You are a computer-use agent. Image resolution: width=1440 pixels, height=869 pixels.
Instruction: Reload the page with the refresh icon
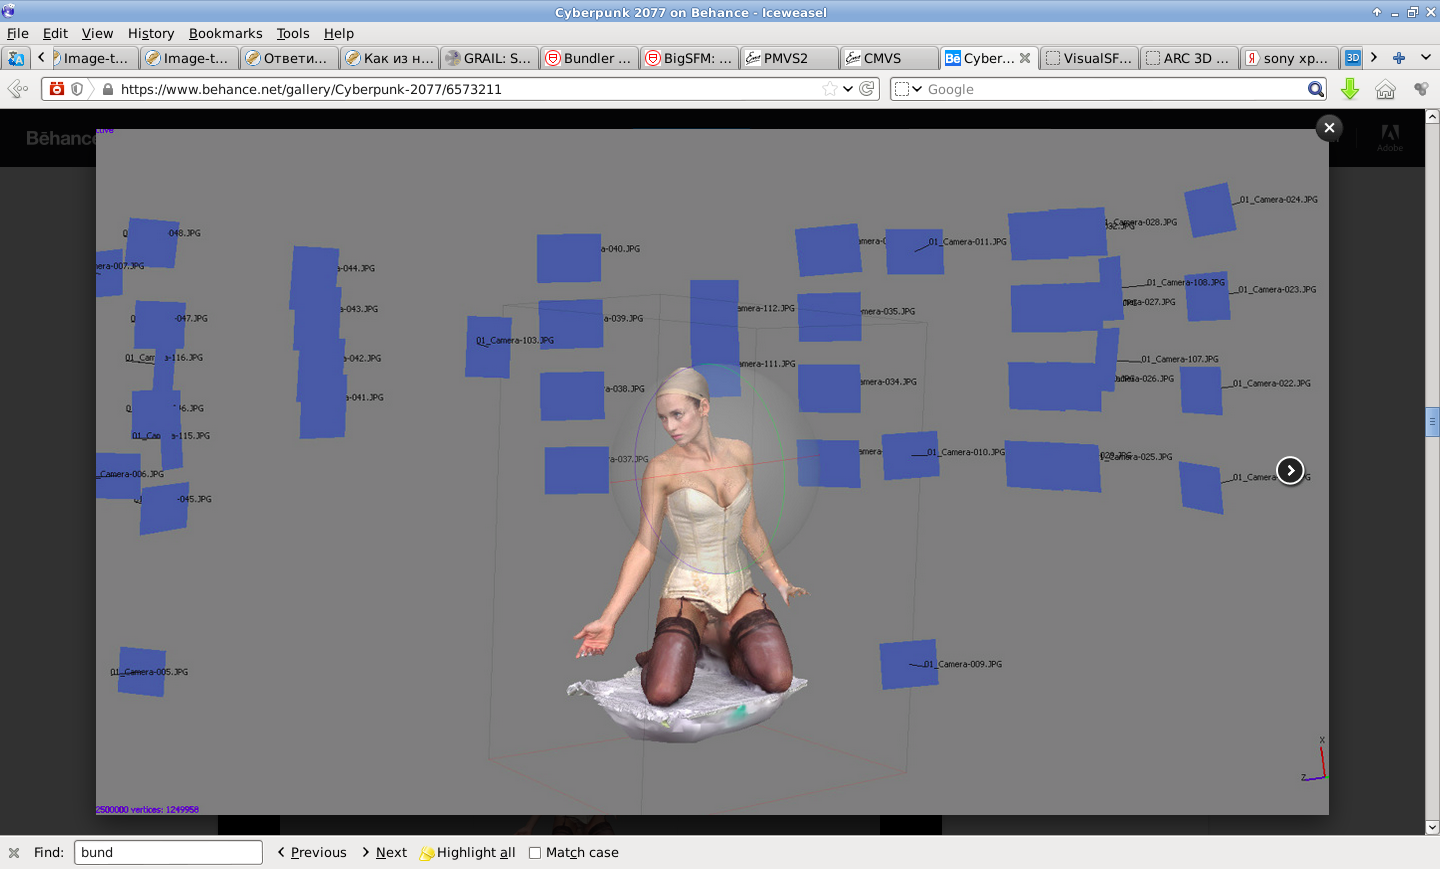pyautogui.click(x=867, y=89)
